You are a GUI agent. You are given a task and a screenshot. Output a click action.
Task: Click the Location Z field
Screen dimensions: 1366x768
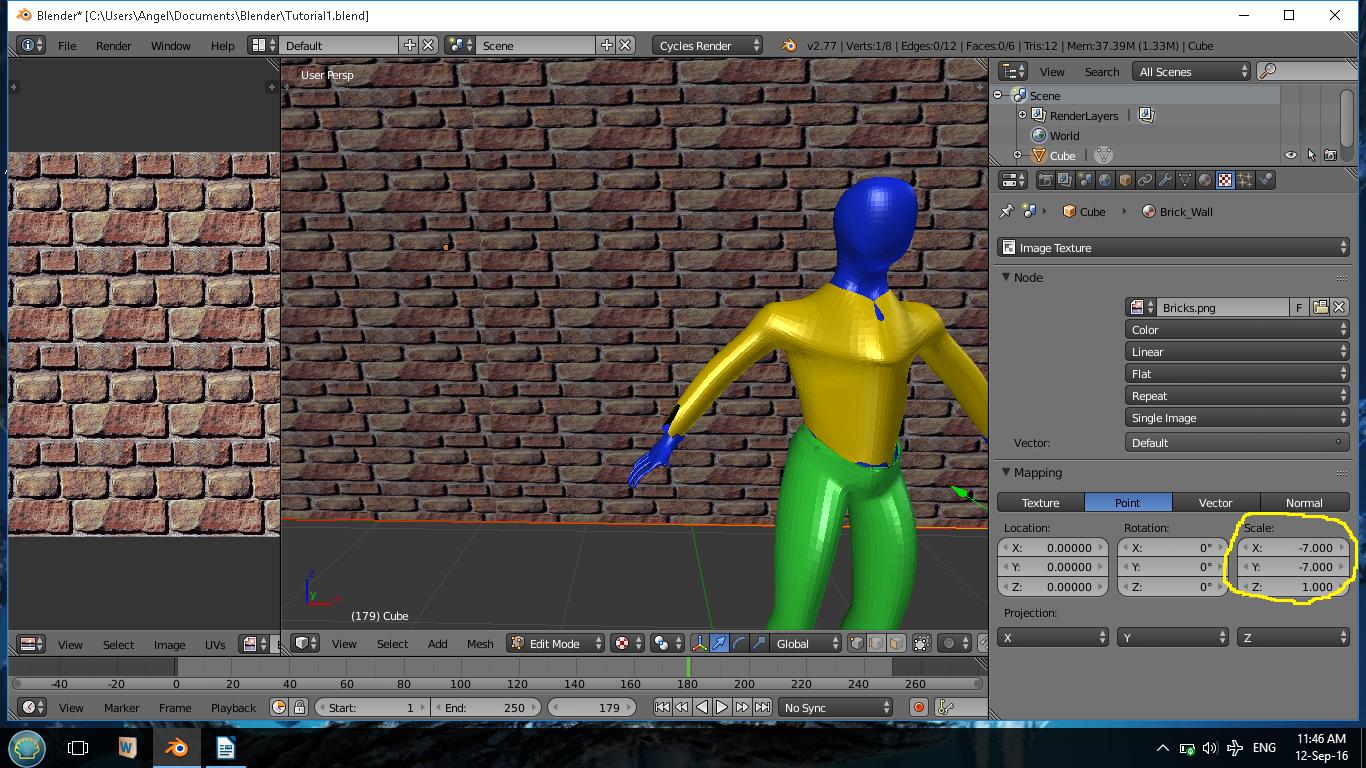click(x=1053, y=587)
